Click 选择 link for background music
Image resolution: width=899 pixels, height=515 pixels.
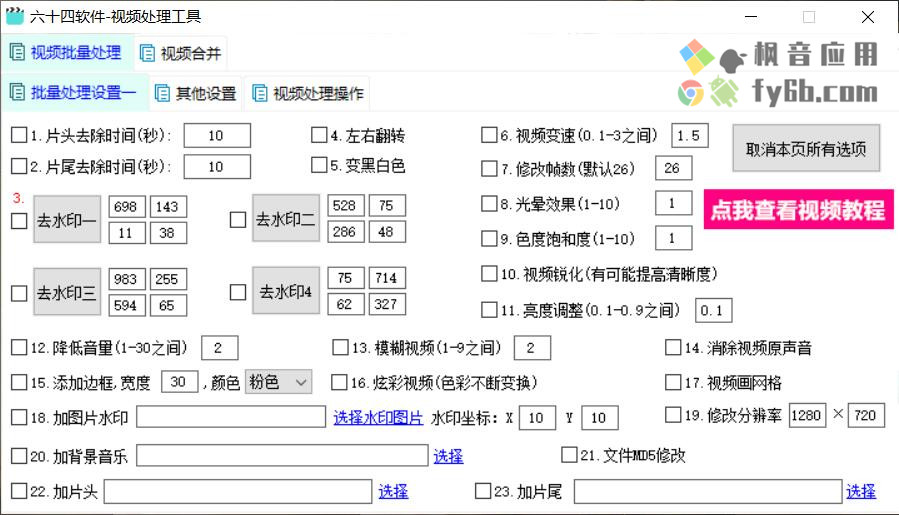coord(448,457)
